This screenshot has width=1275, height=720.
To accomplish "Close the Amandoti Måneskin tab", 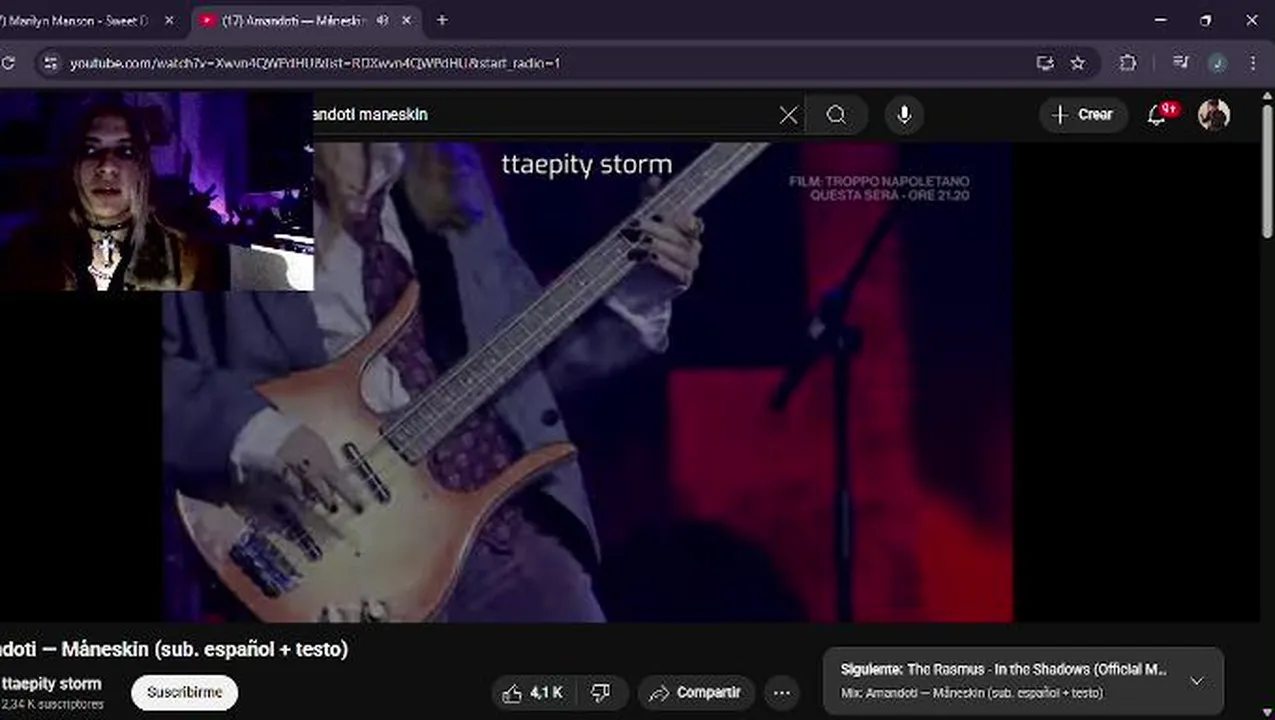I will point(406,20).
